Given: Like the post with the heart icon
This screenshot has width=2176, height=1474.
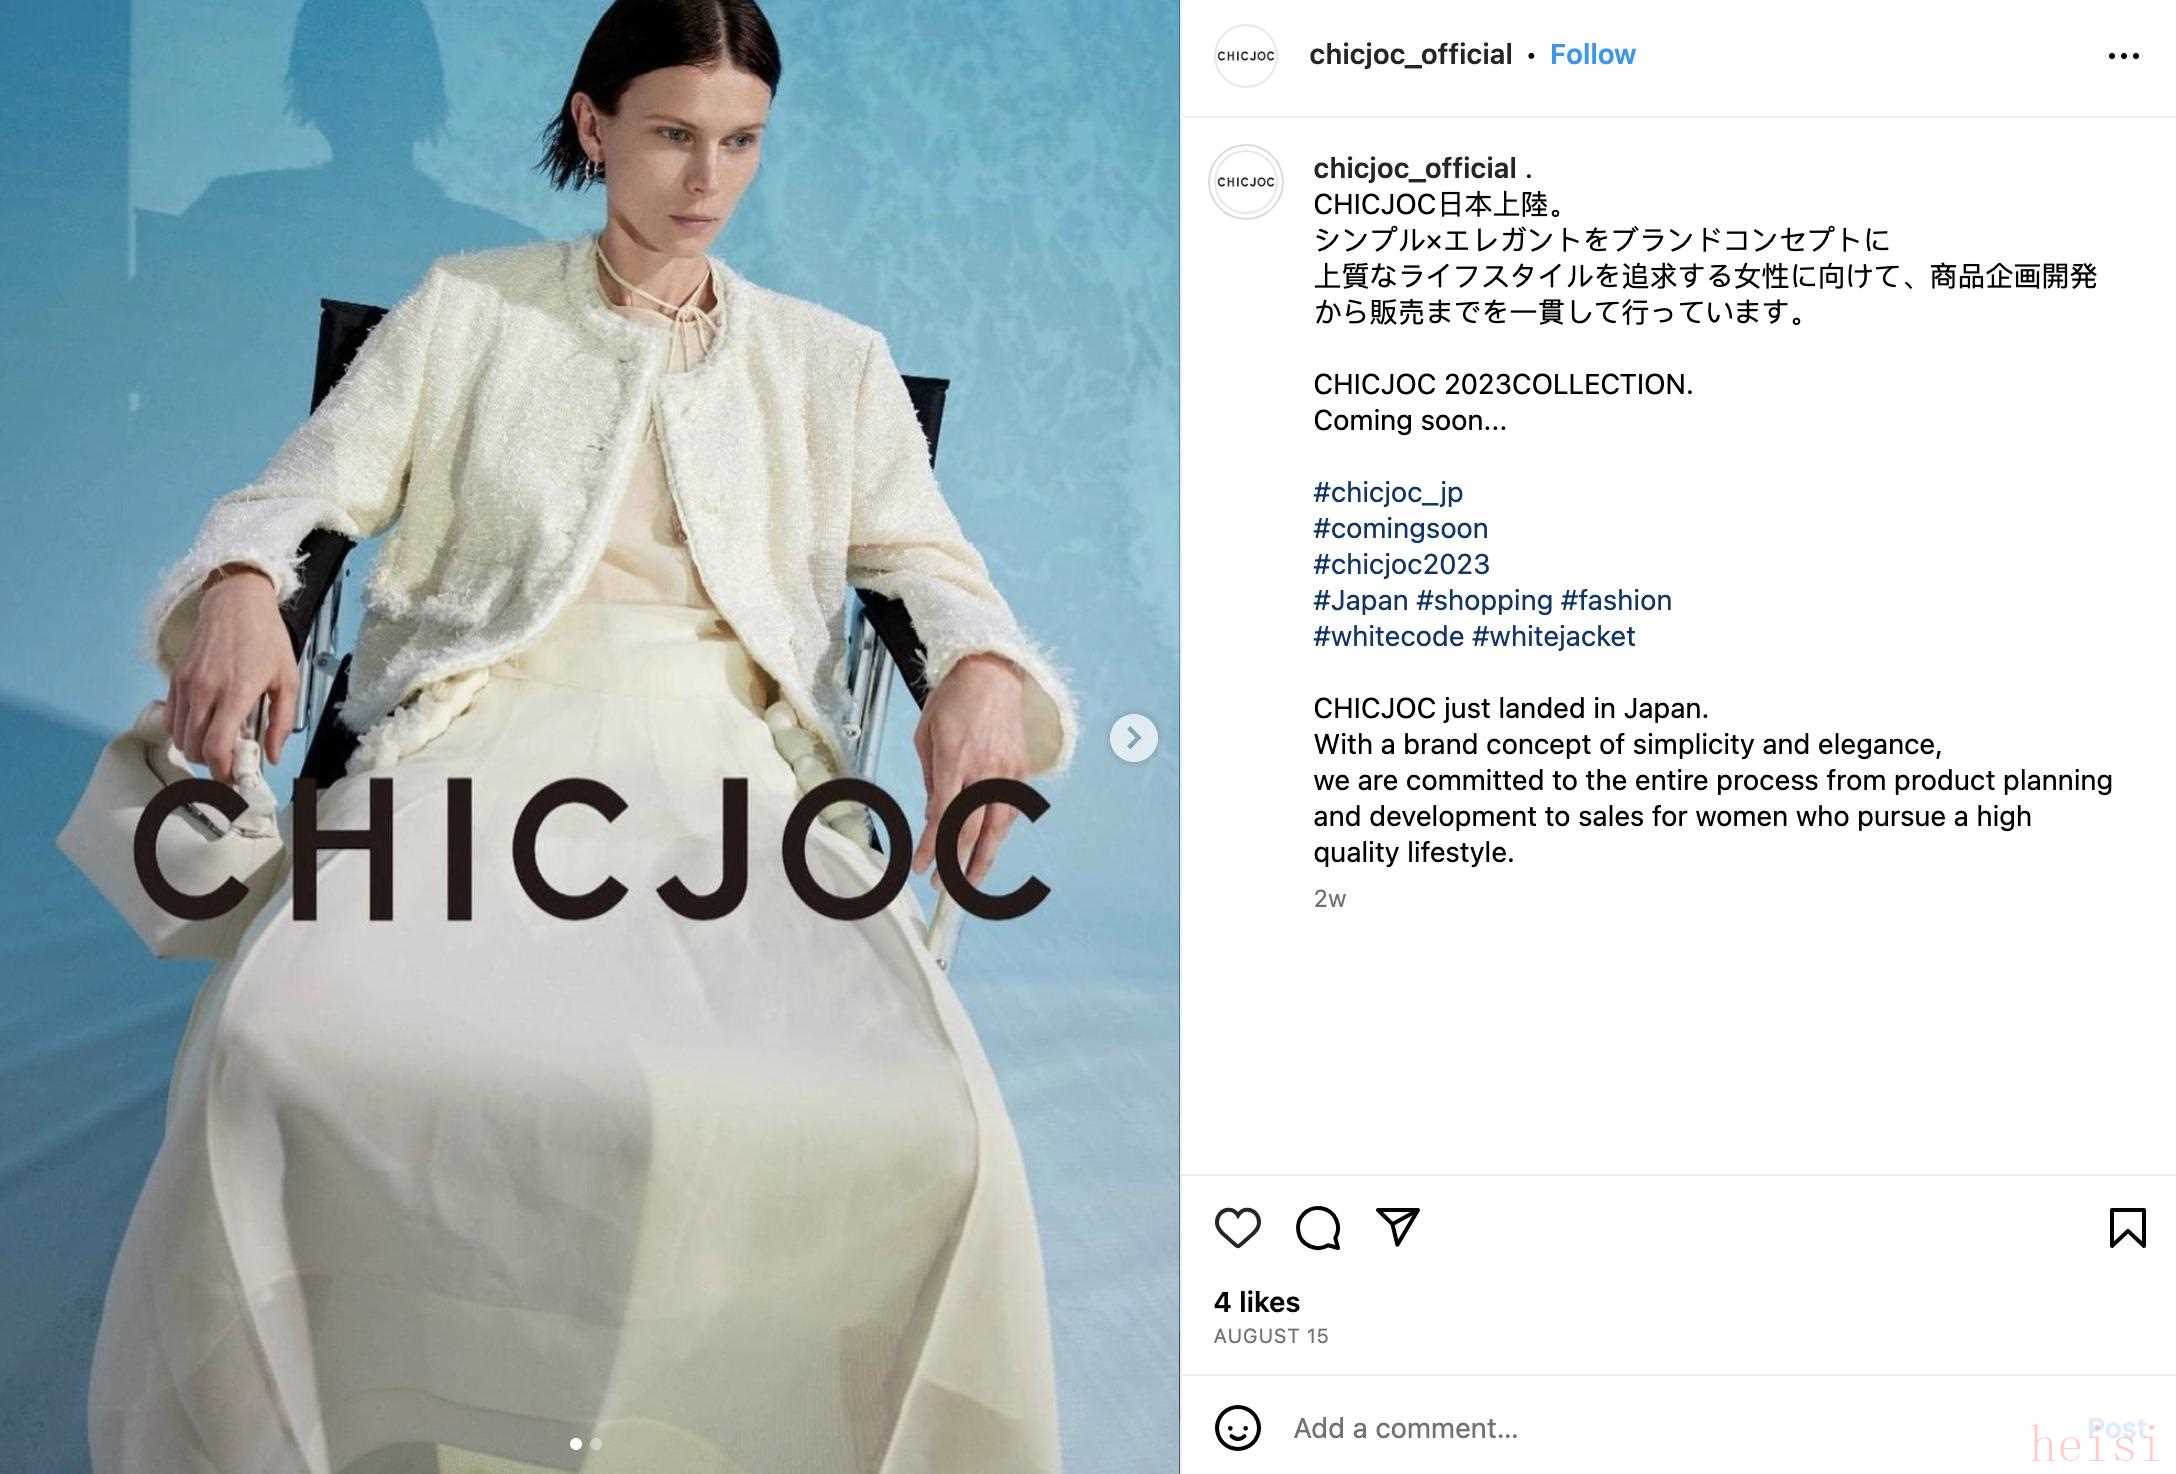Looking at the screenshot, I should coord(1237,1227).
